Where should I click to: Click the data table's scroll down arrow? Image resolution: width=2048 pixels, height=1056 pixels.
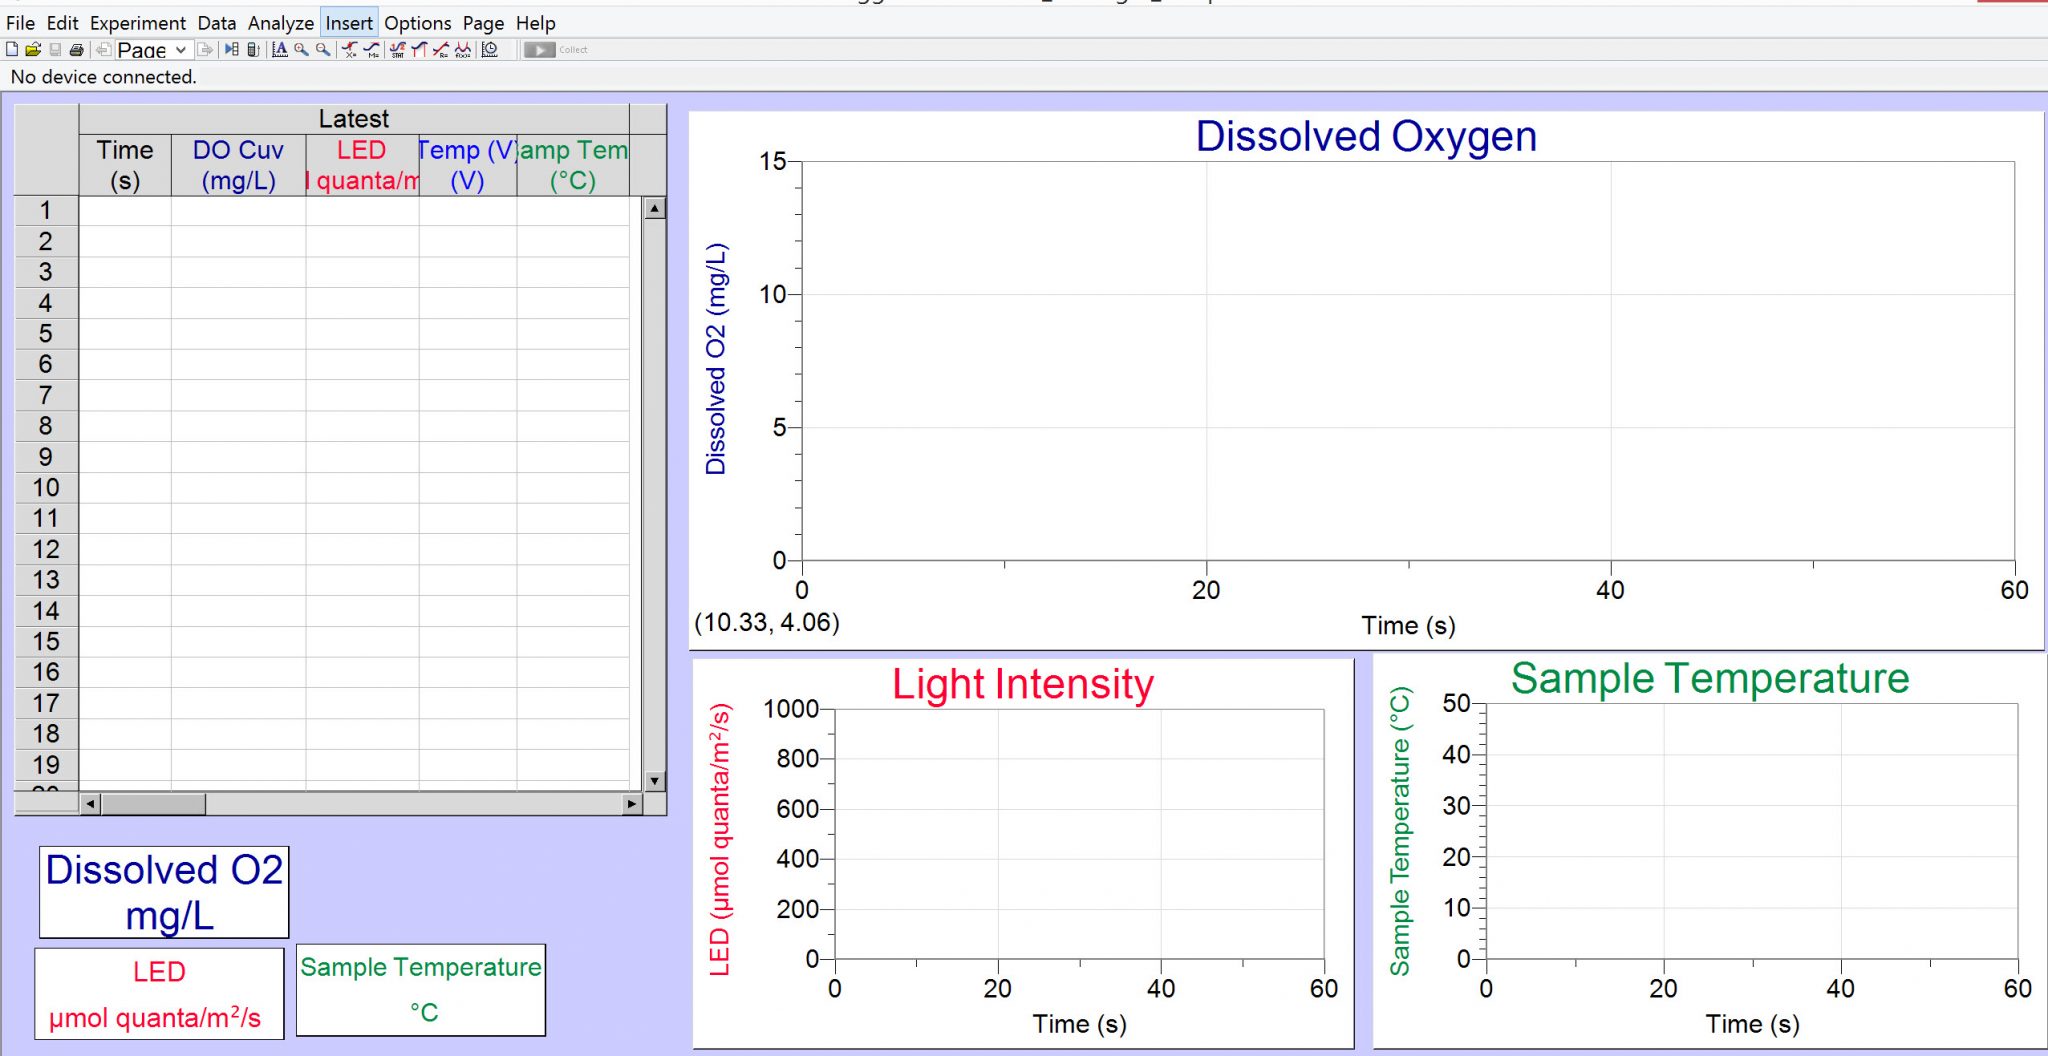pos(655,781)
